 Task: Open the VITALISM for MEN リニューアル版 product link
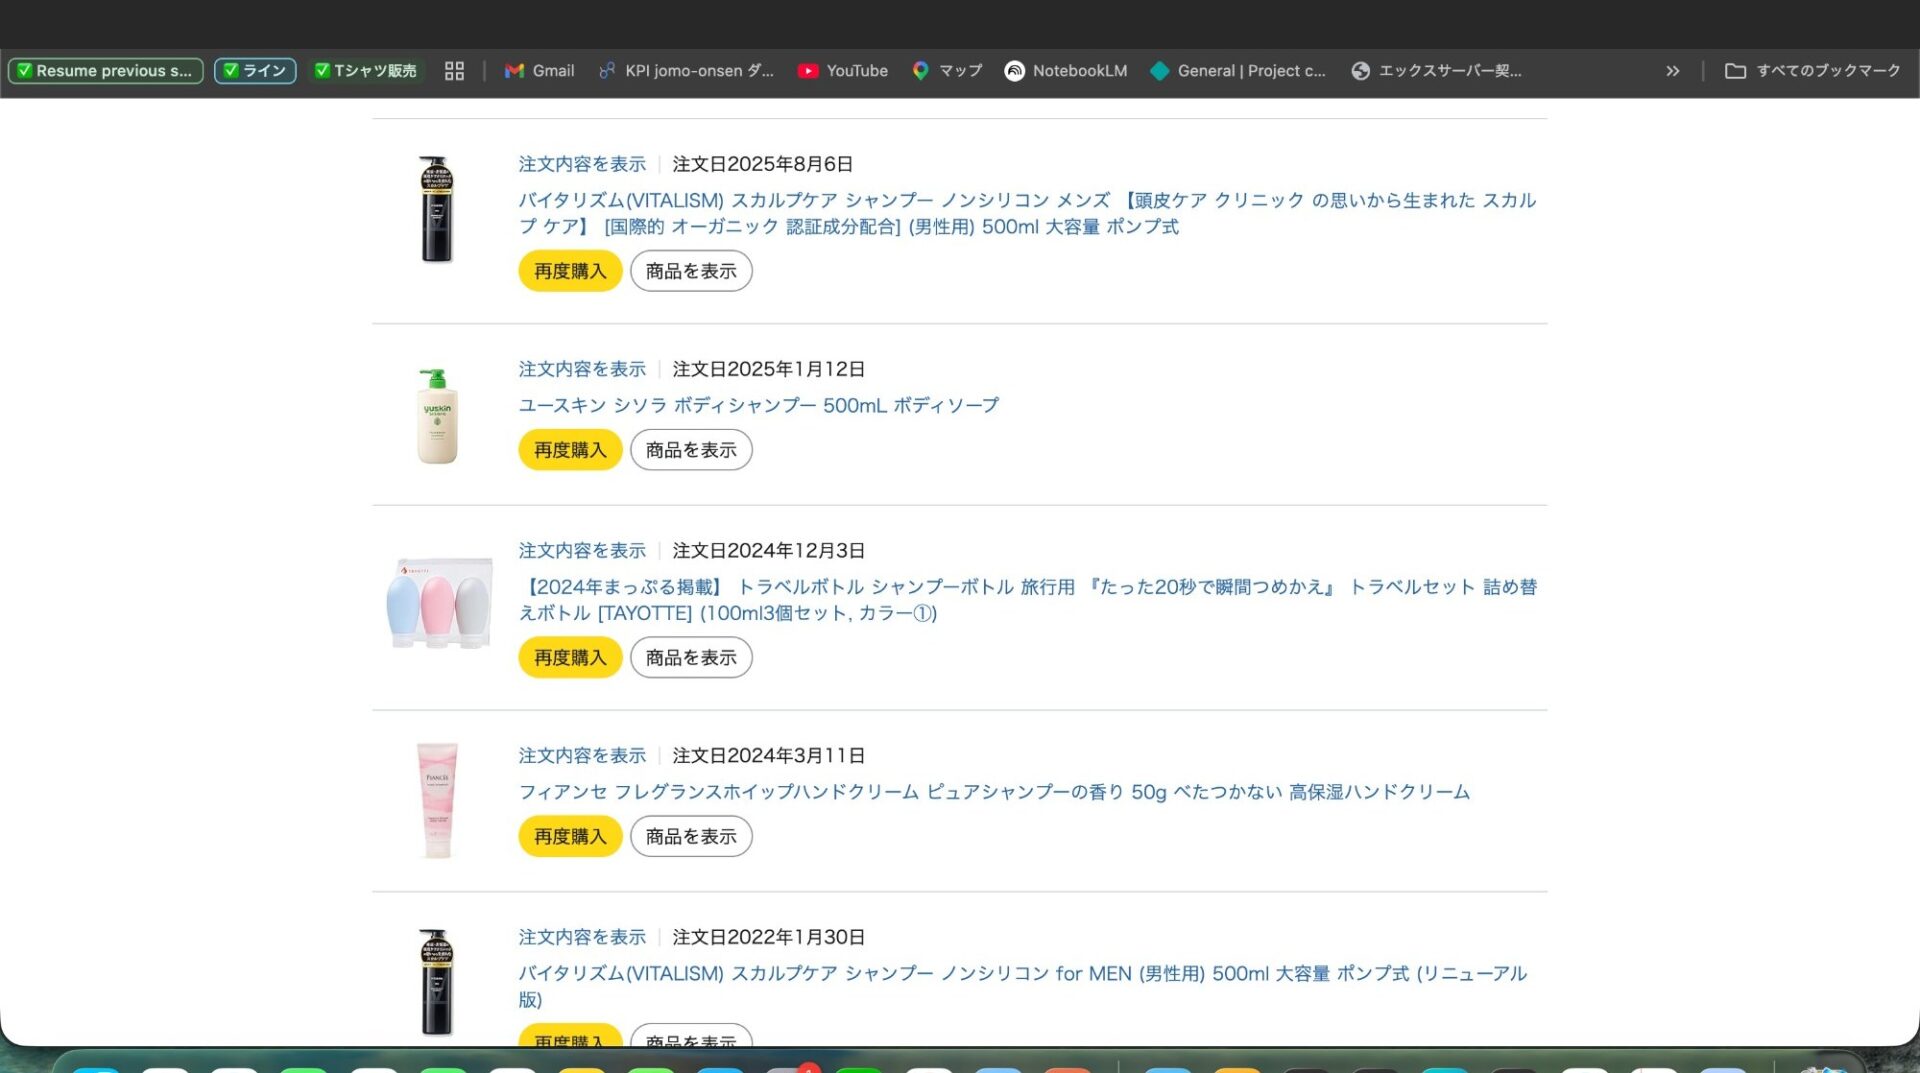(x=1022, y=987)
